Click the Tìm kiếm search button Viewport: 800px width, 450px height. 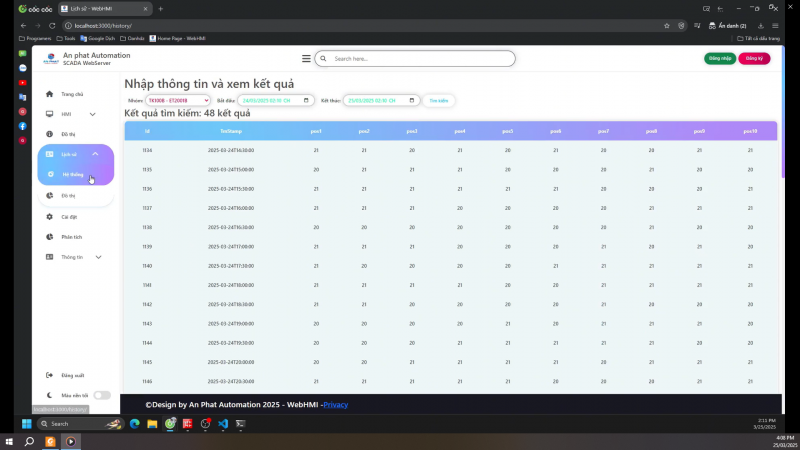pos(439,101)
